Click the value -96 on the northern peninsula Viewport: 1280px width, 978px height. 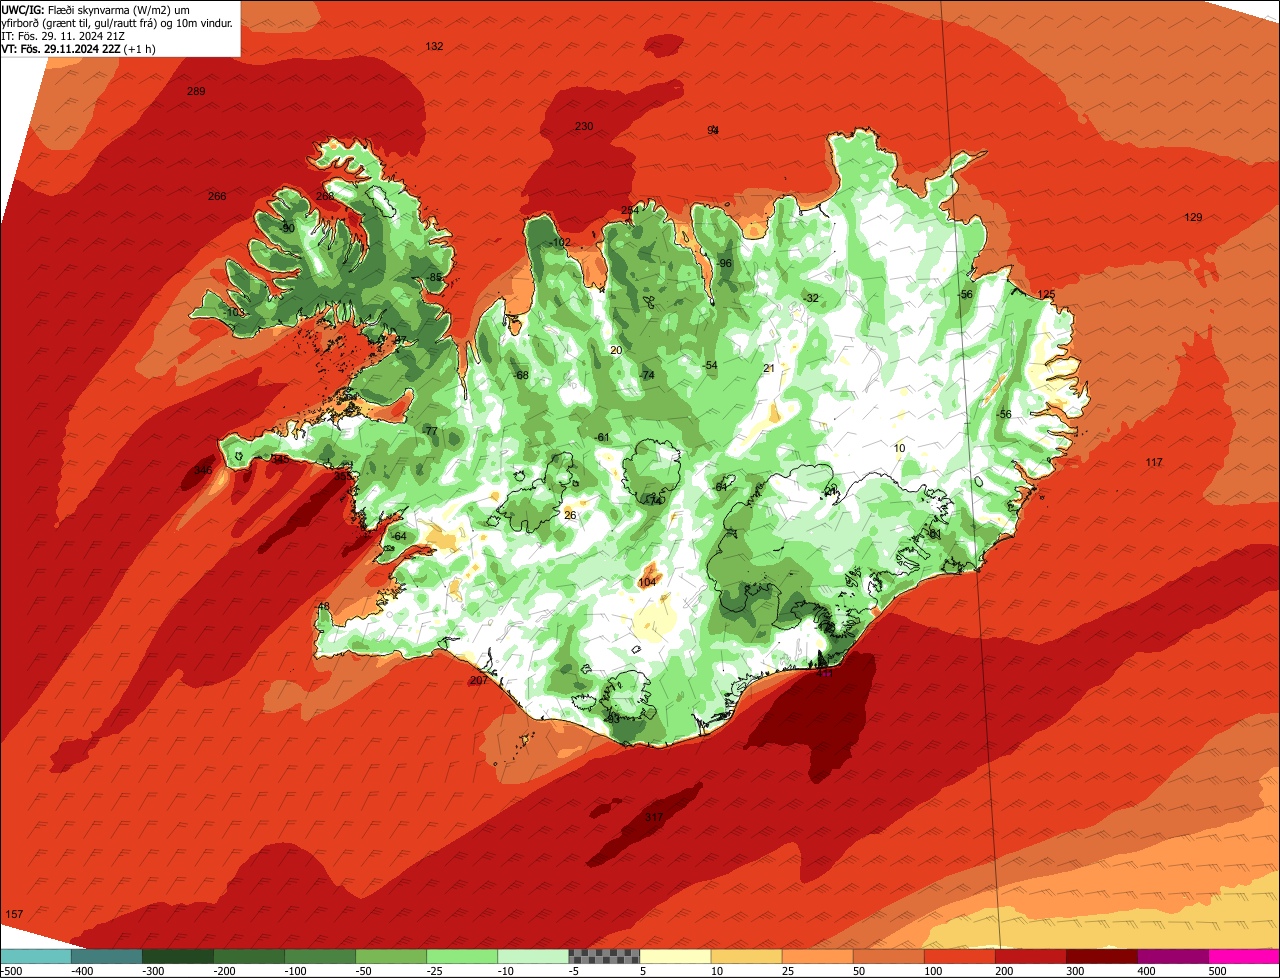click(725, 264)
